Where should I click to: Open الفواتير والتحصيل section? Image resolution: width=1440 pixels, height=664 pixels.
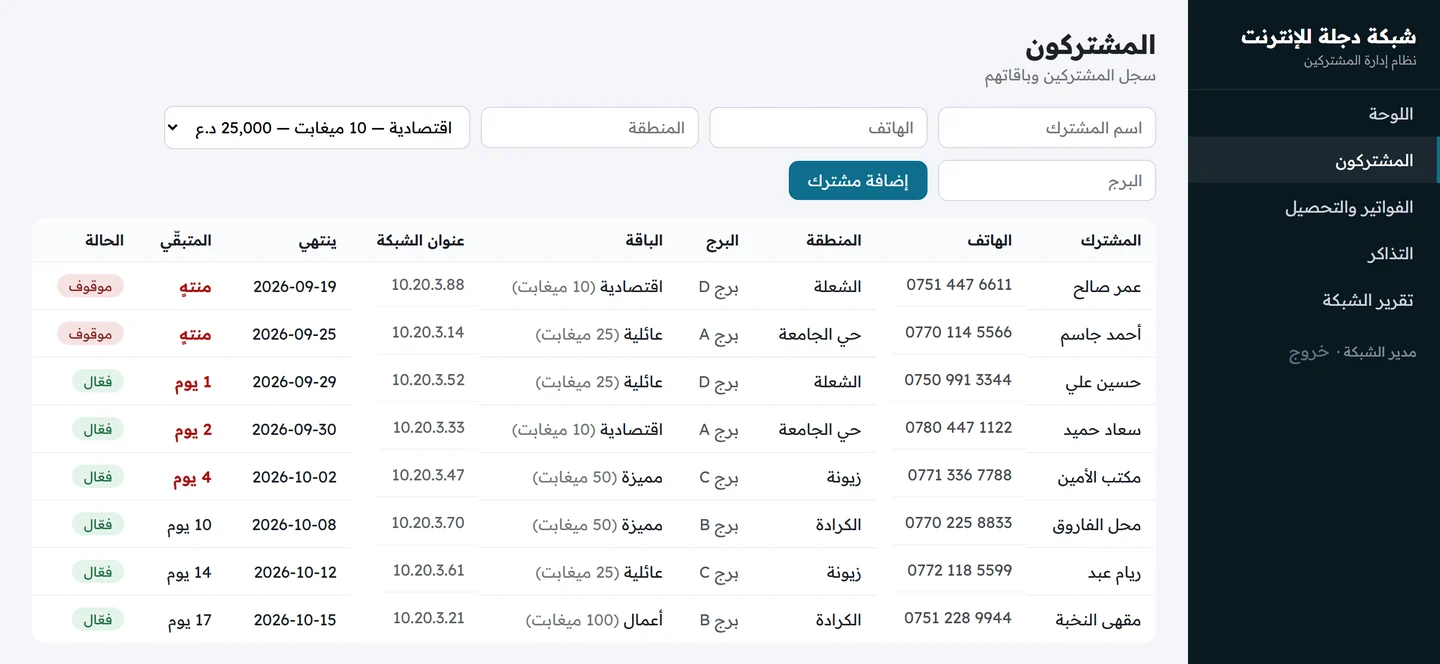click(1313, 207)
